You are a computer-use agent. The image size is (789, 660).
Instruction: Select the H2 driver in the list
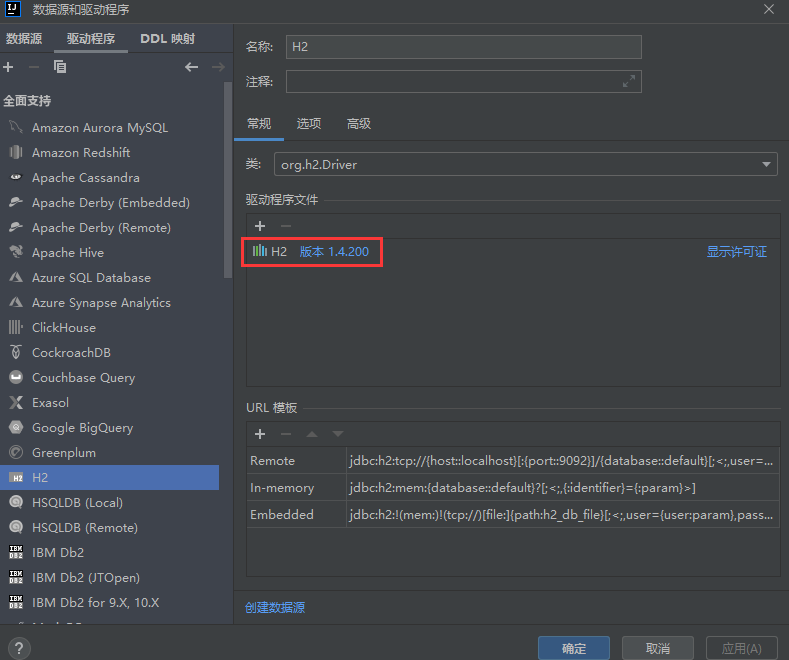(x=110, y=477)
